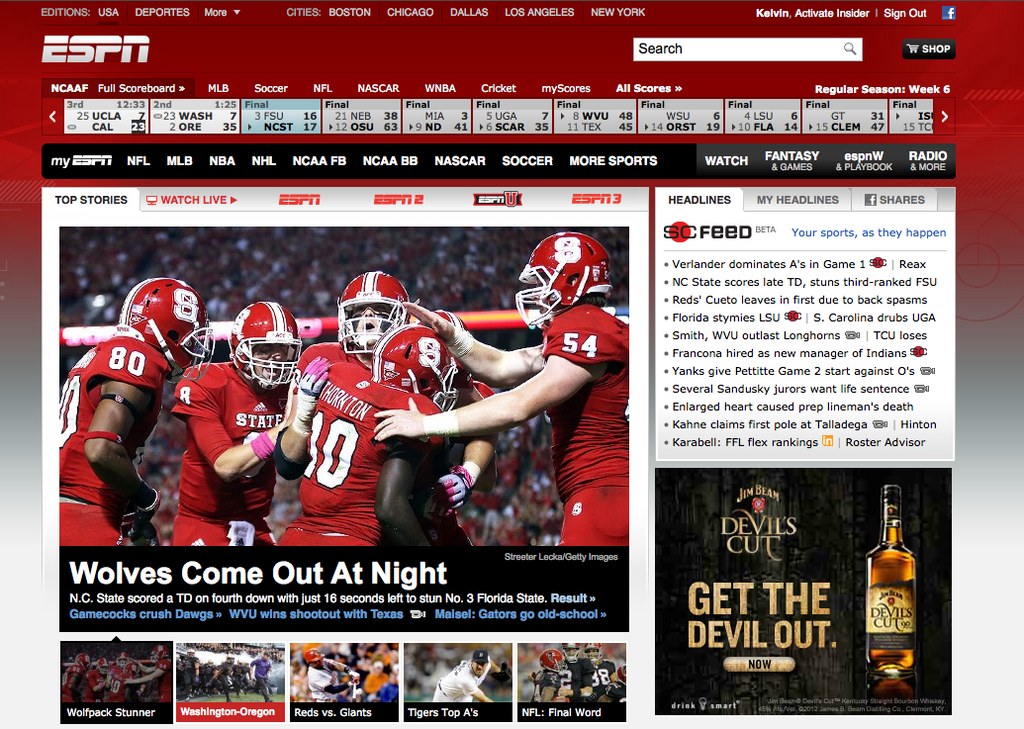Click the SHOP button
The height and width of the screenshot is (729, 1024).
(x=929, y=49)
